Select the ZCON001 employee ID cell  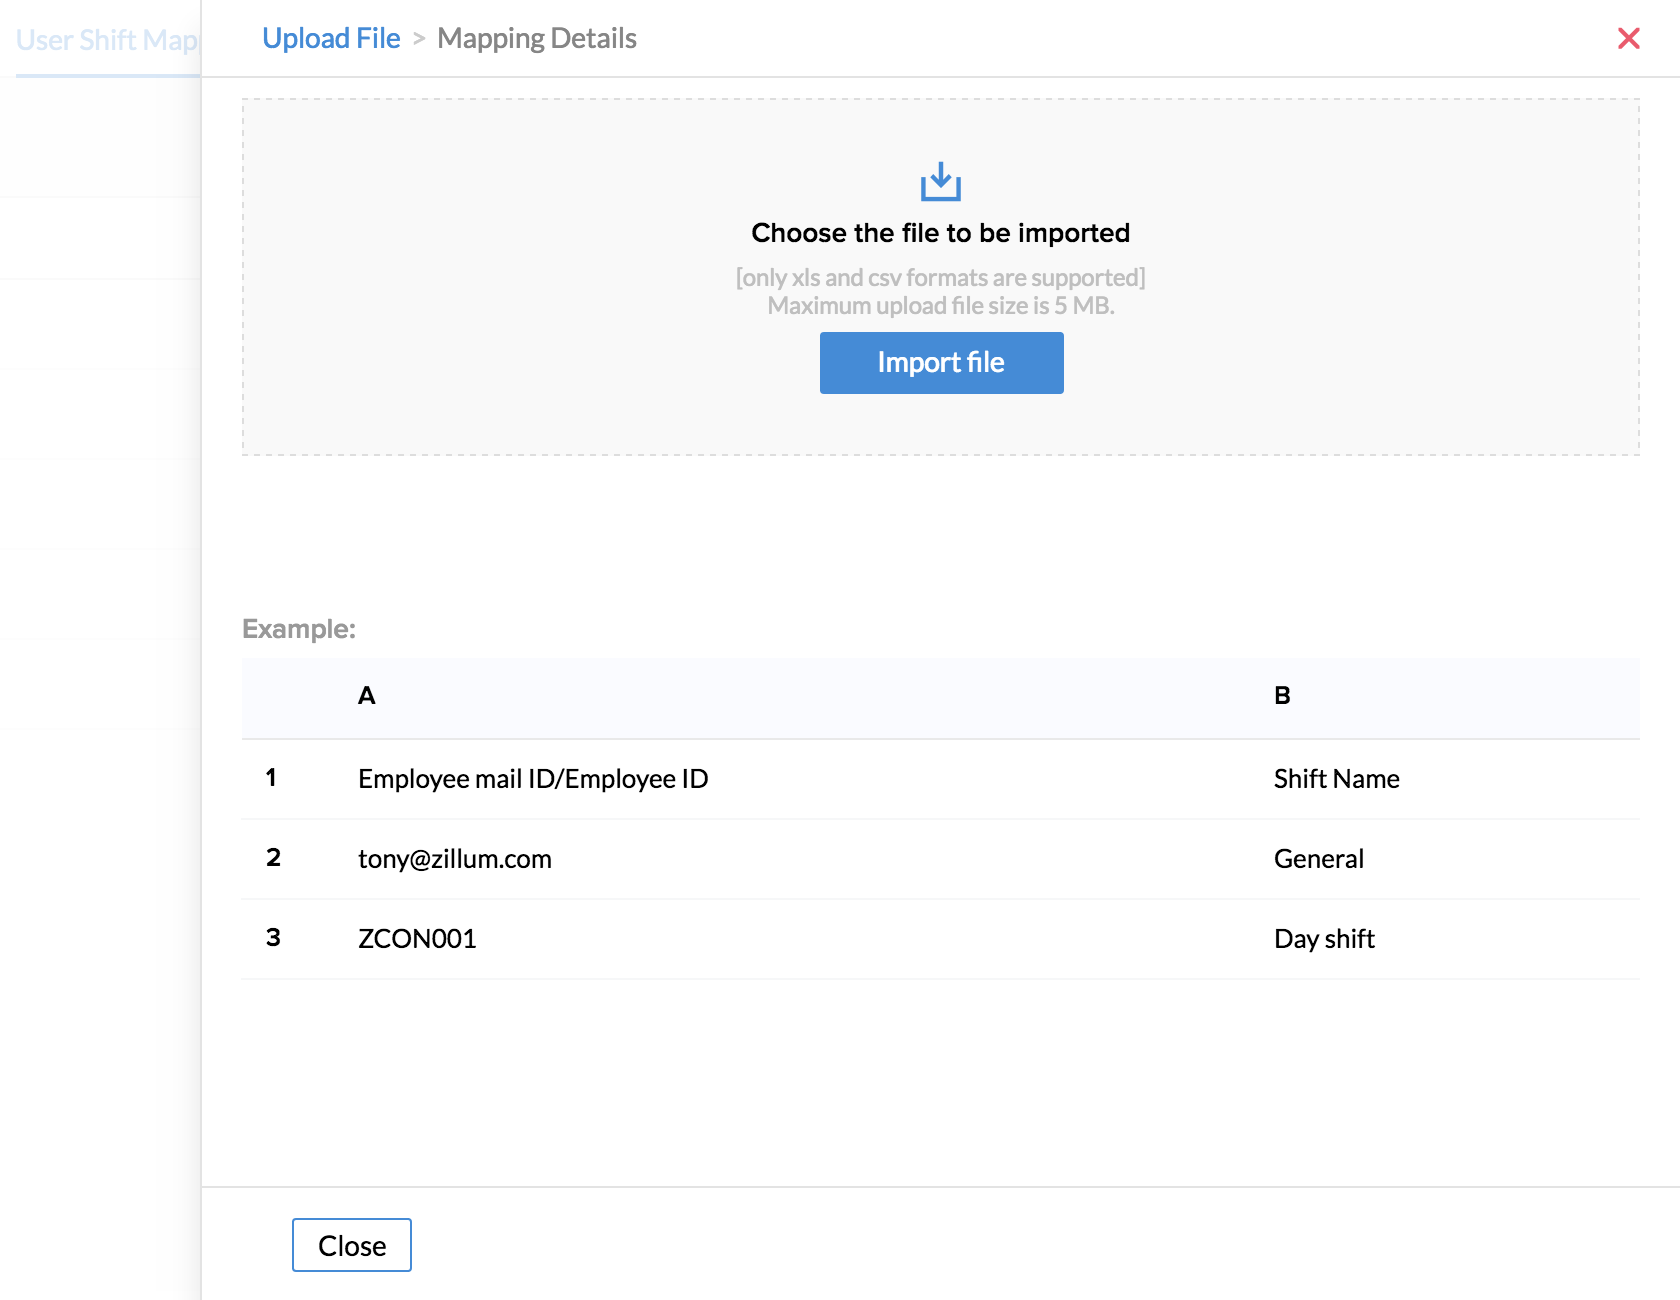[x=417, y=939]
